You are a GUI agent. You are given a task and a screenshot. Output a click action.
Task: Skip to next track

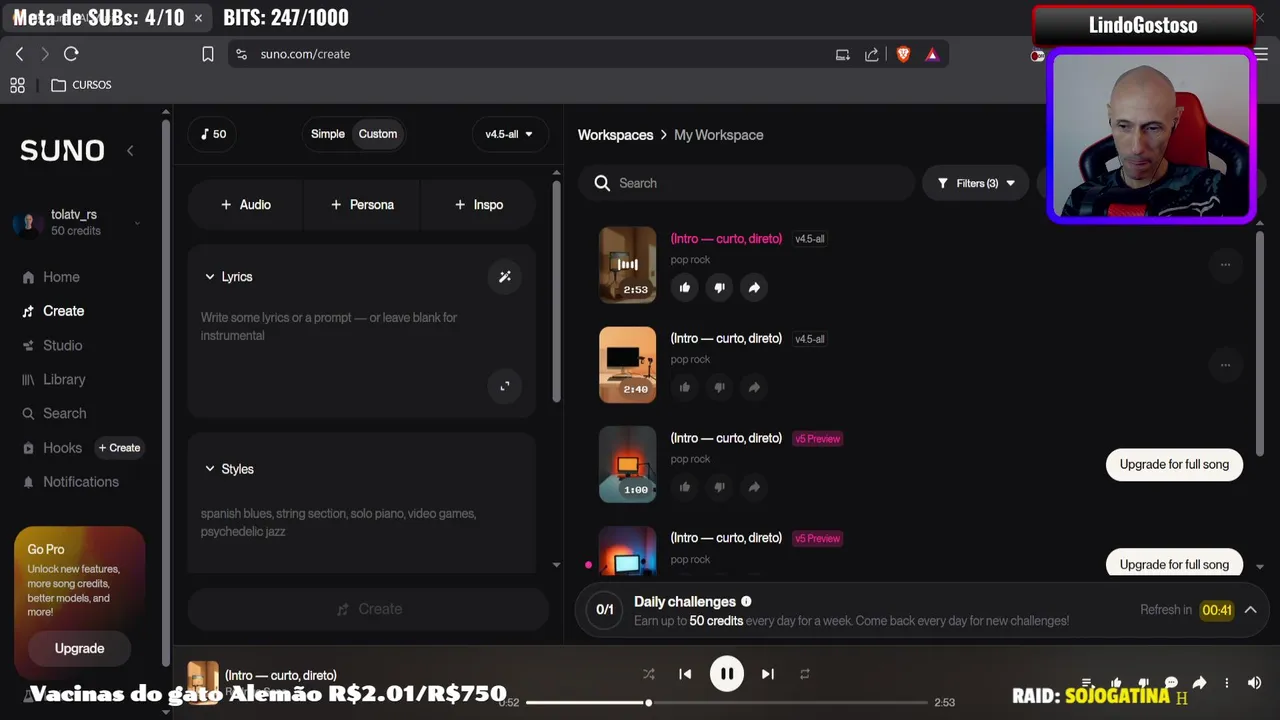tap(768, 674)
